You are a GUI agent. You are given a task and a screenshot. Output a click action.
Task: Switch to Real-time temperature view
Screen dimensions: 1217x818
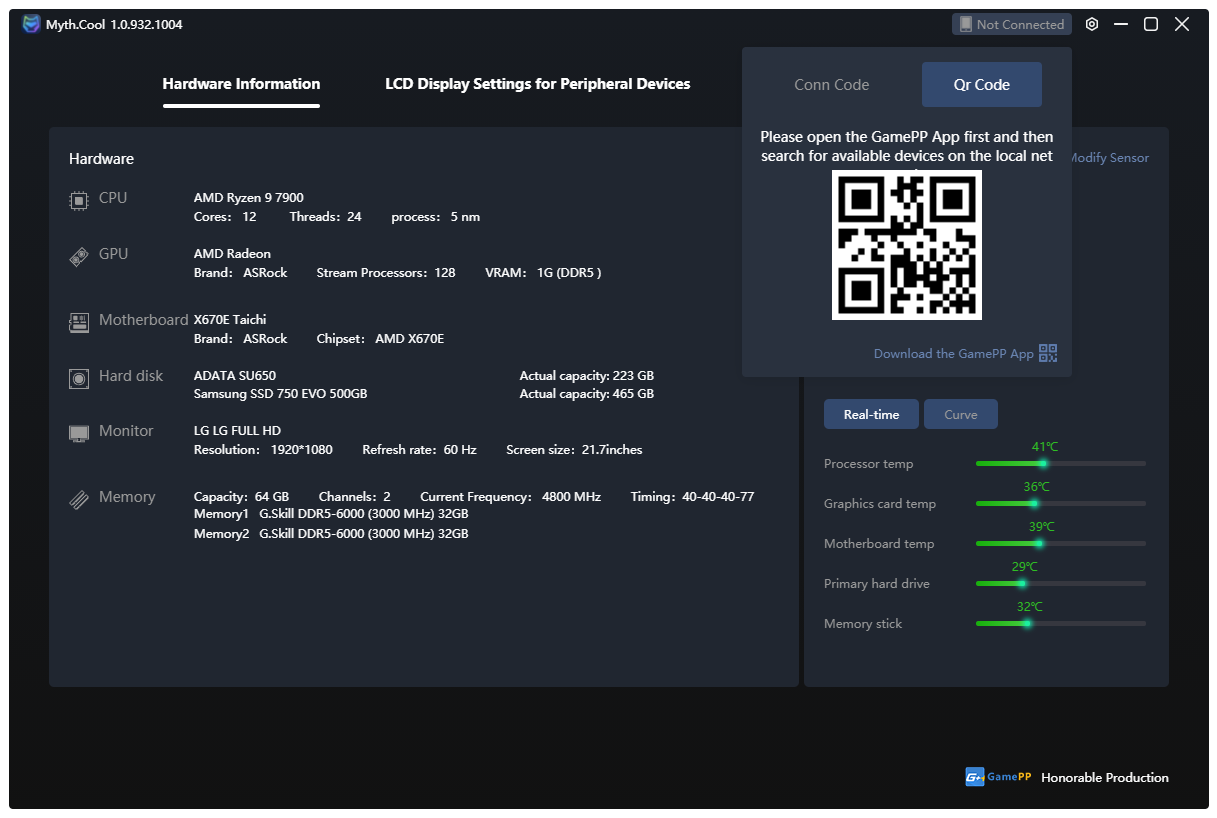tap(871, 414)
